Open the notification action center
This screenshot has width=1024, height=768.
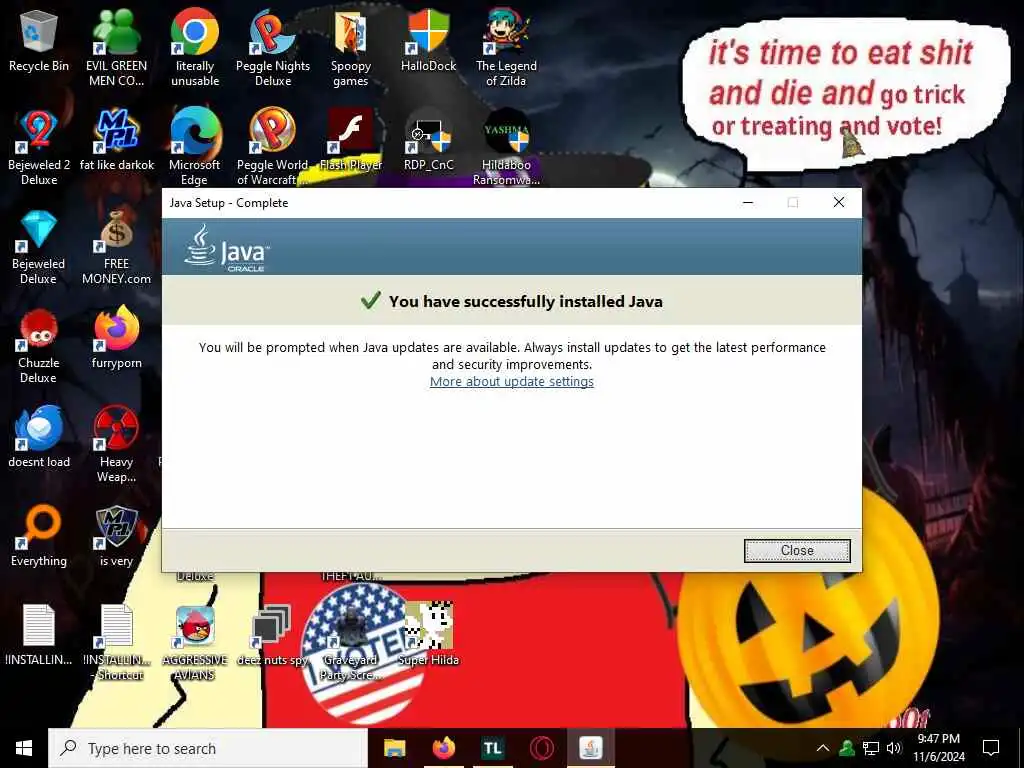(x=991, y=748)
